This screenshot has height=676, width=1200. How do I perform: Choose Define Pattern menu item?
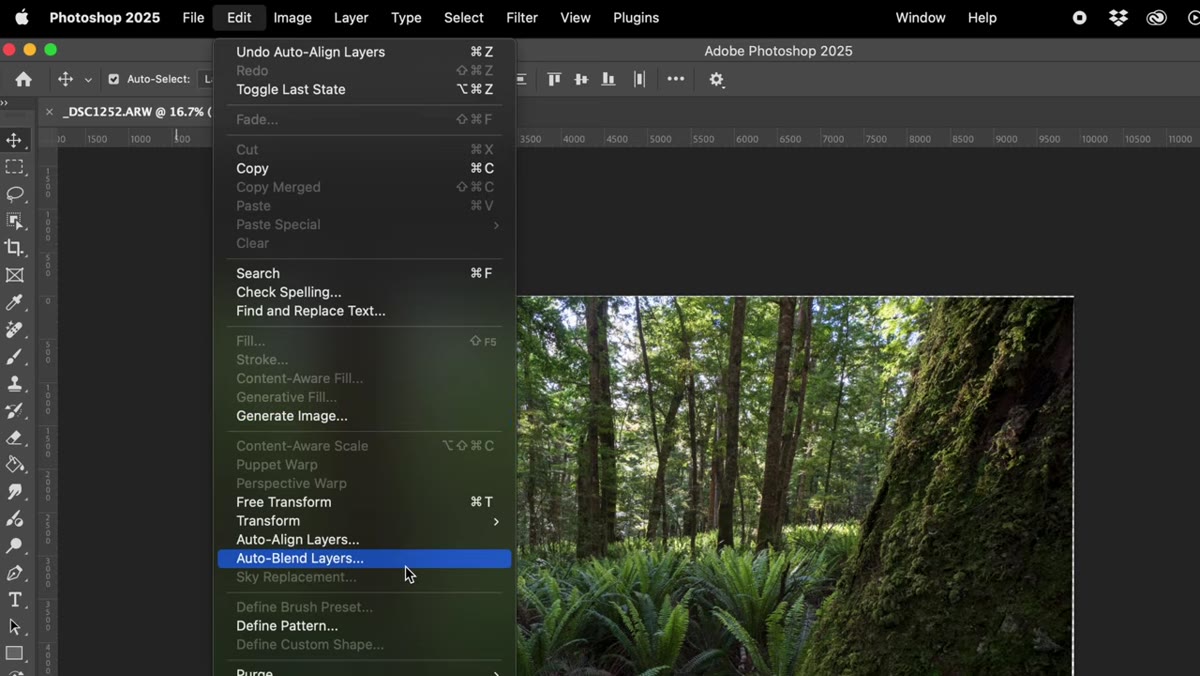(x=364, y=626)
